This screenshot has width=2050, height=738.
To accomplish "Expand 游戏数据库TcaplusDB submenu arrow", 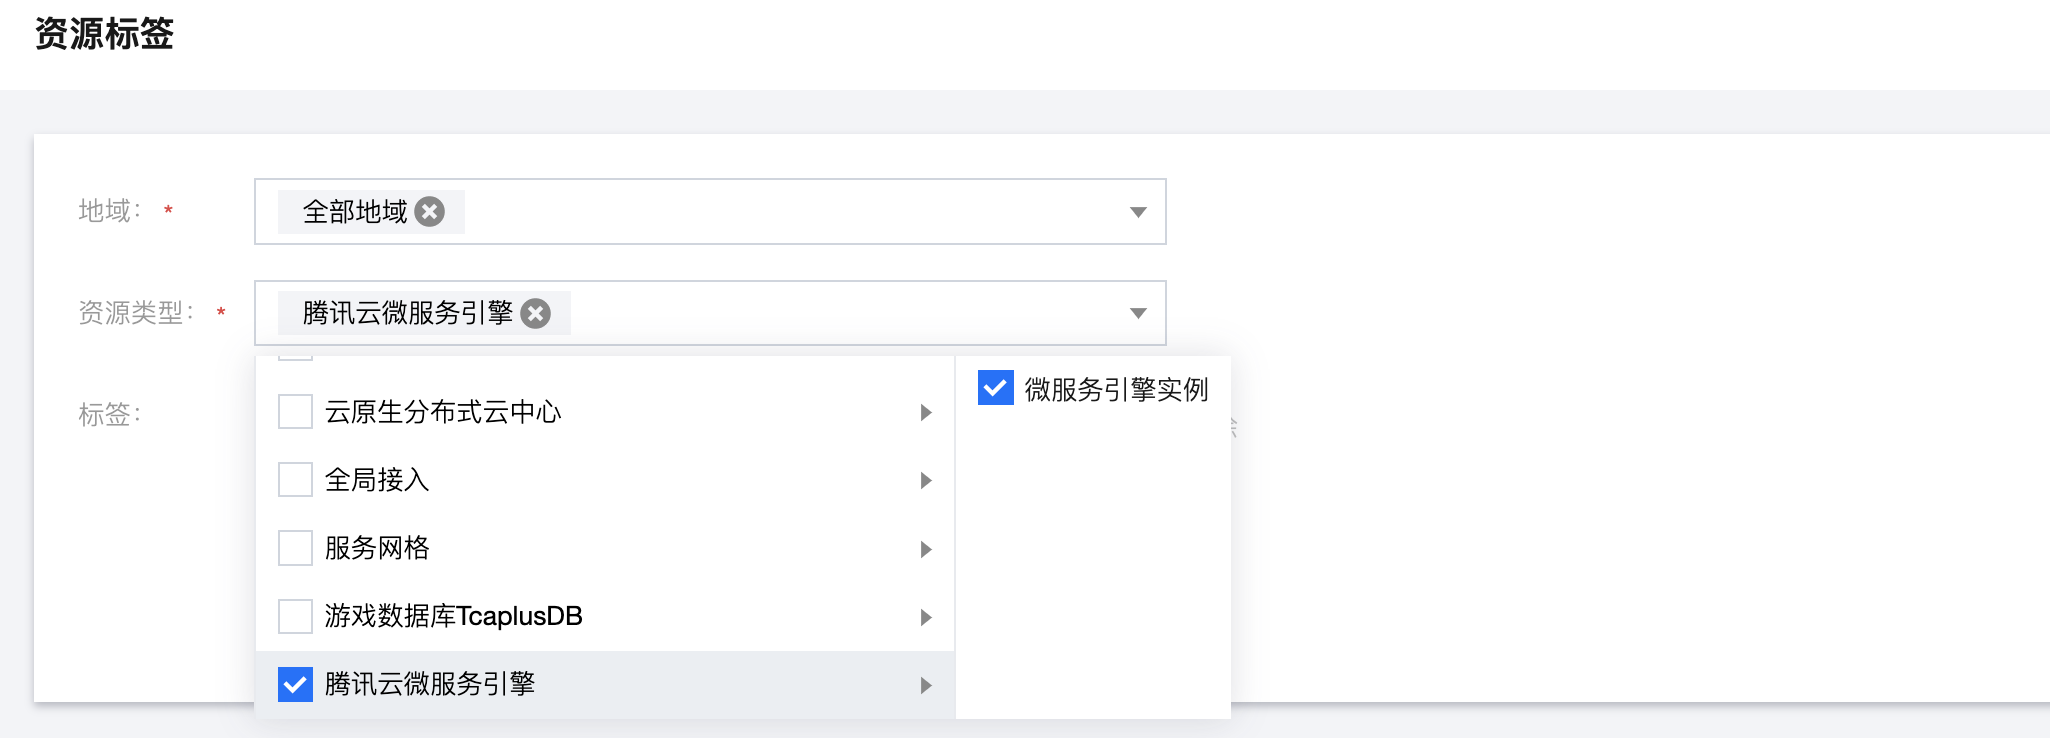I will tap(926, 617).
